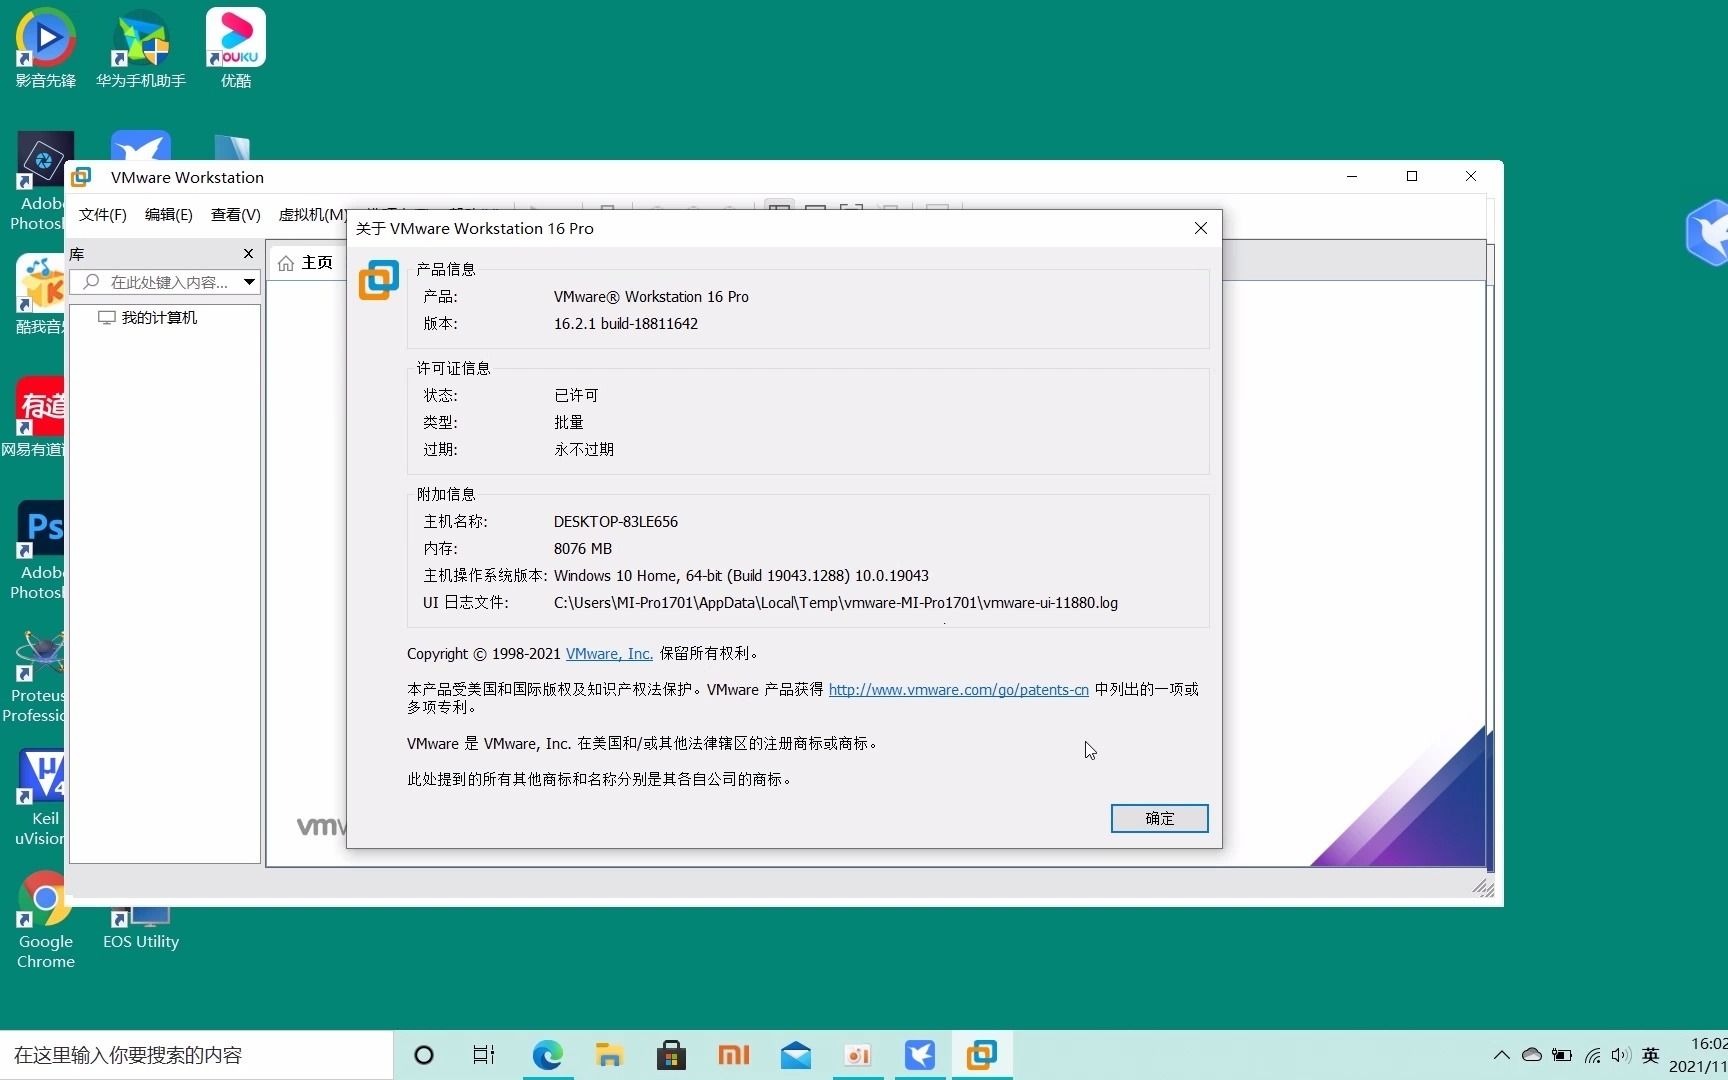Screen dimensions: 1728x1080
Task: Click the Windows 10 Home host OS text
Action: tap(741, 576)
